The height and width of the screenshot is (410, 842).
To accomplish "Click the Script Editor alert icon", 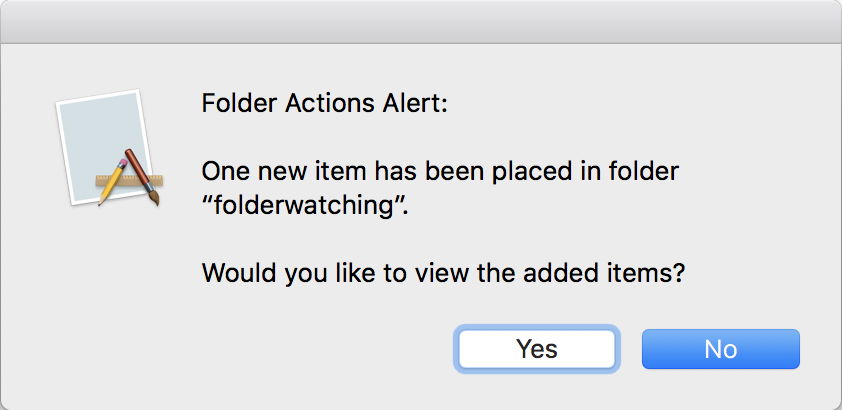I will tap(108, 148).
